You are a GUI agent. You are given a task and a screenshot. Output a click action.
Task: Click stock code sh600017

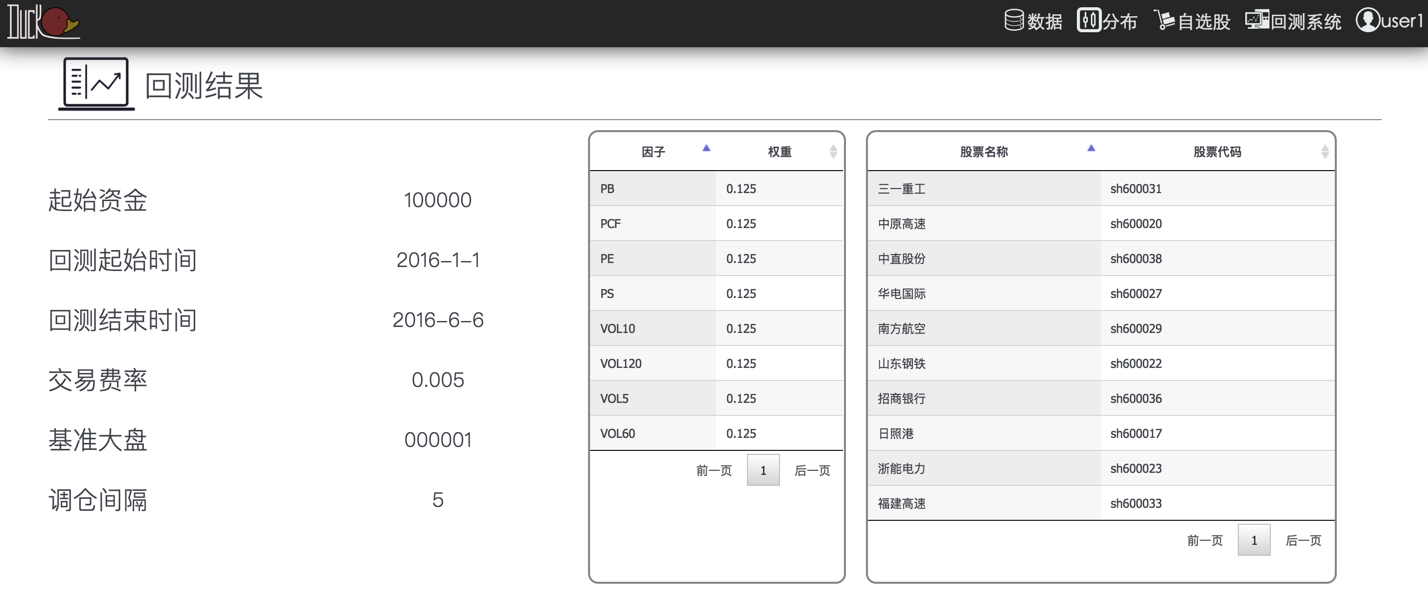coord(1136,433)
